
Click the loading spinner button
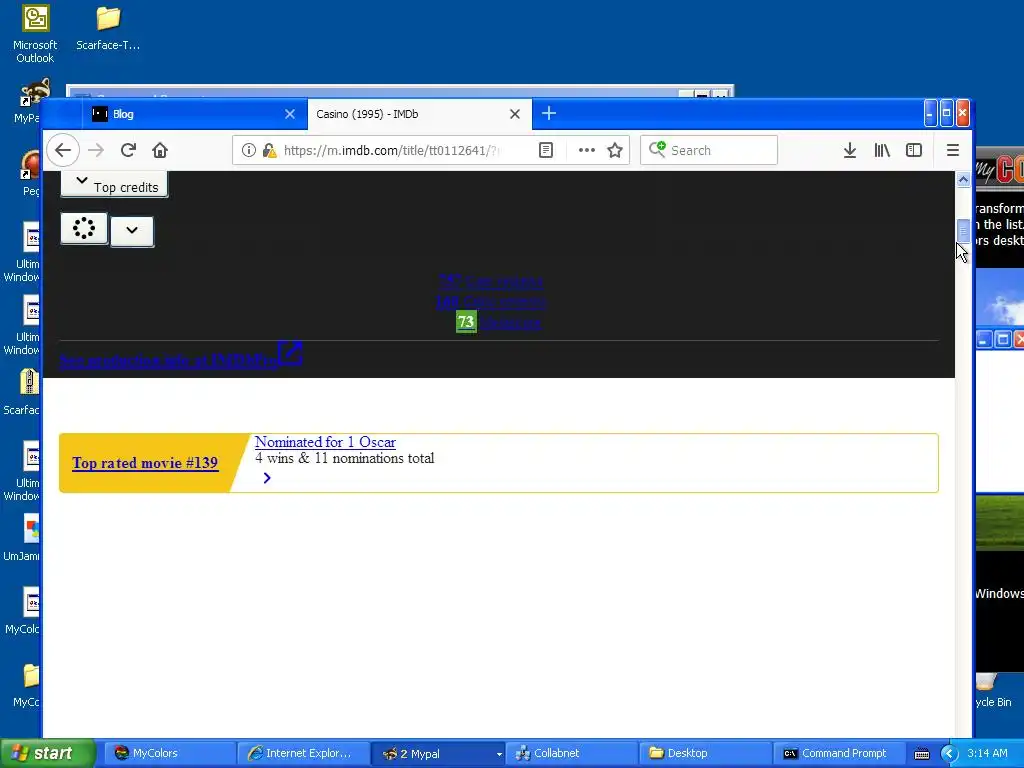pos(84,229)
